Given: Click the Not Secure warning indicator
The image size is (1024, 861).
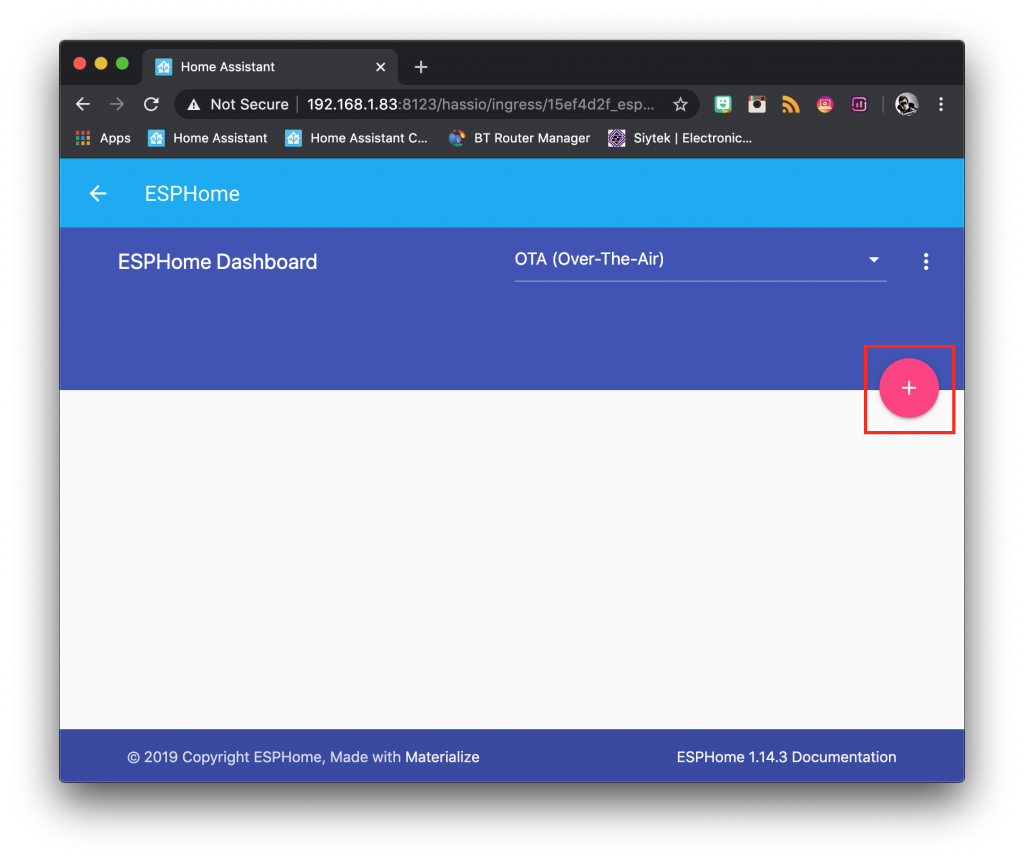Looking at the screenshot, I should pyautogui.click(x=238, y=105).
